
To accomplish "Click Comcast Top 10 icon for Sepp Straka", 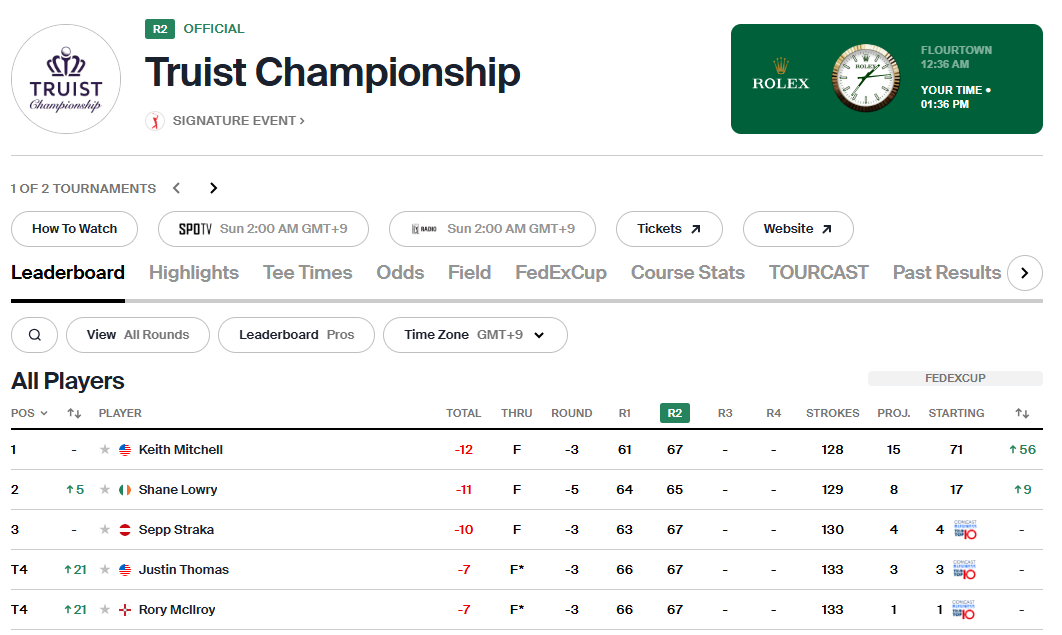I will (965, 530).
